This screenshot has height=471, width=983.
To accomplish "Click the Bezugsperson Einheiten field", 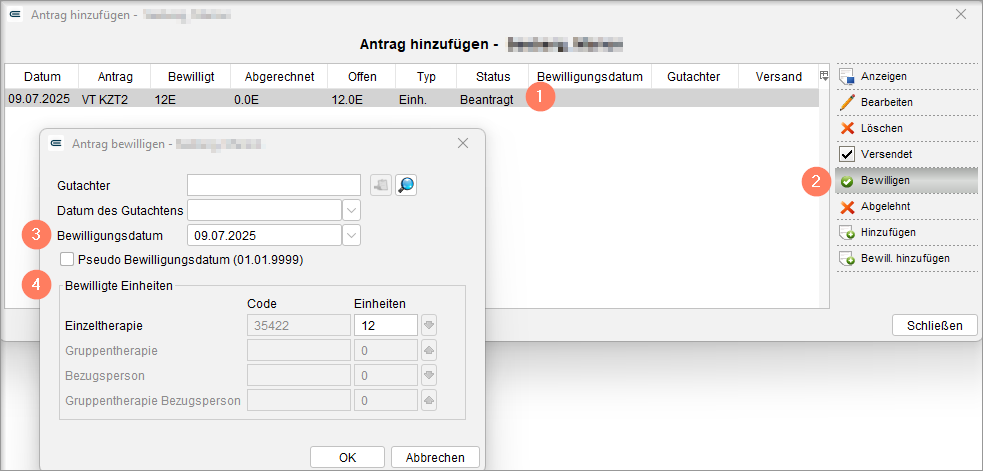I will (x=386, y=375).
